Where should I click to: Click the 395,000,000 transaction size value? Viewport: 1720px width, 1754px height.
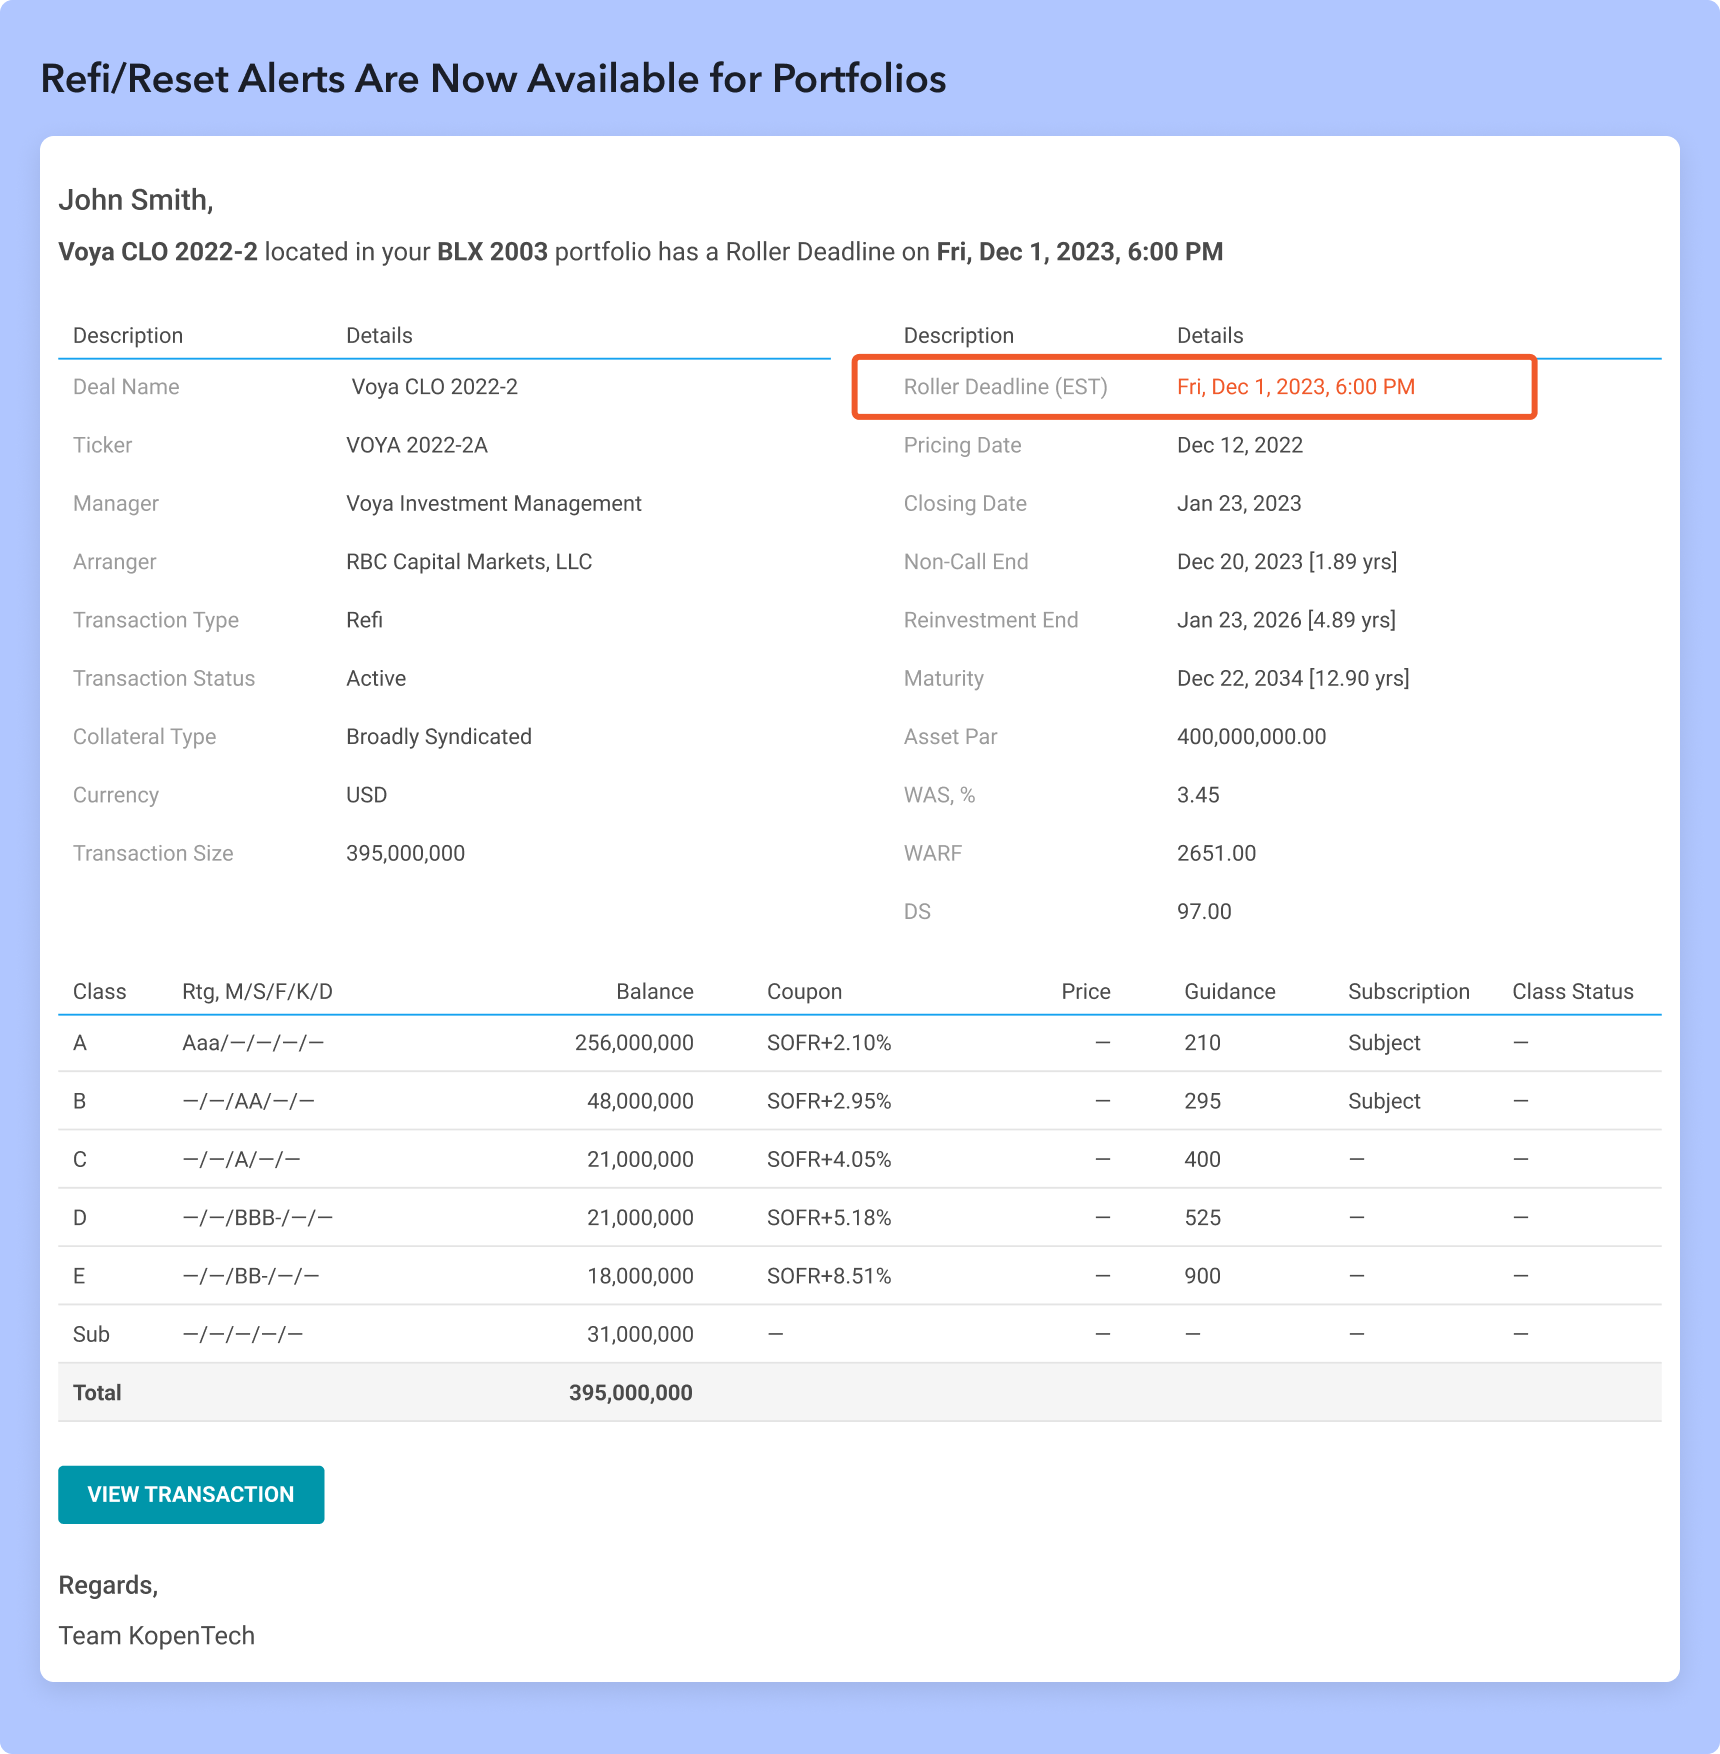405,853
